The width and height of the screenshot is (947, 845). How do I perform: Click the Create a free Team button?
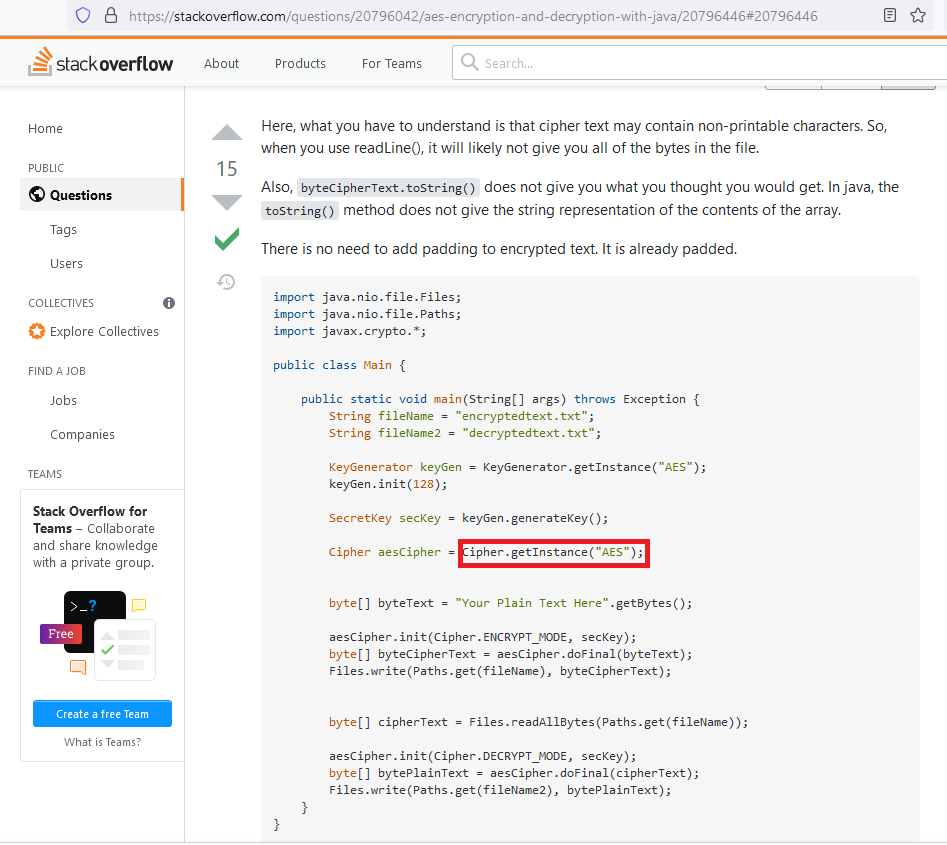tap(102, 713)
